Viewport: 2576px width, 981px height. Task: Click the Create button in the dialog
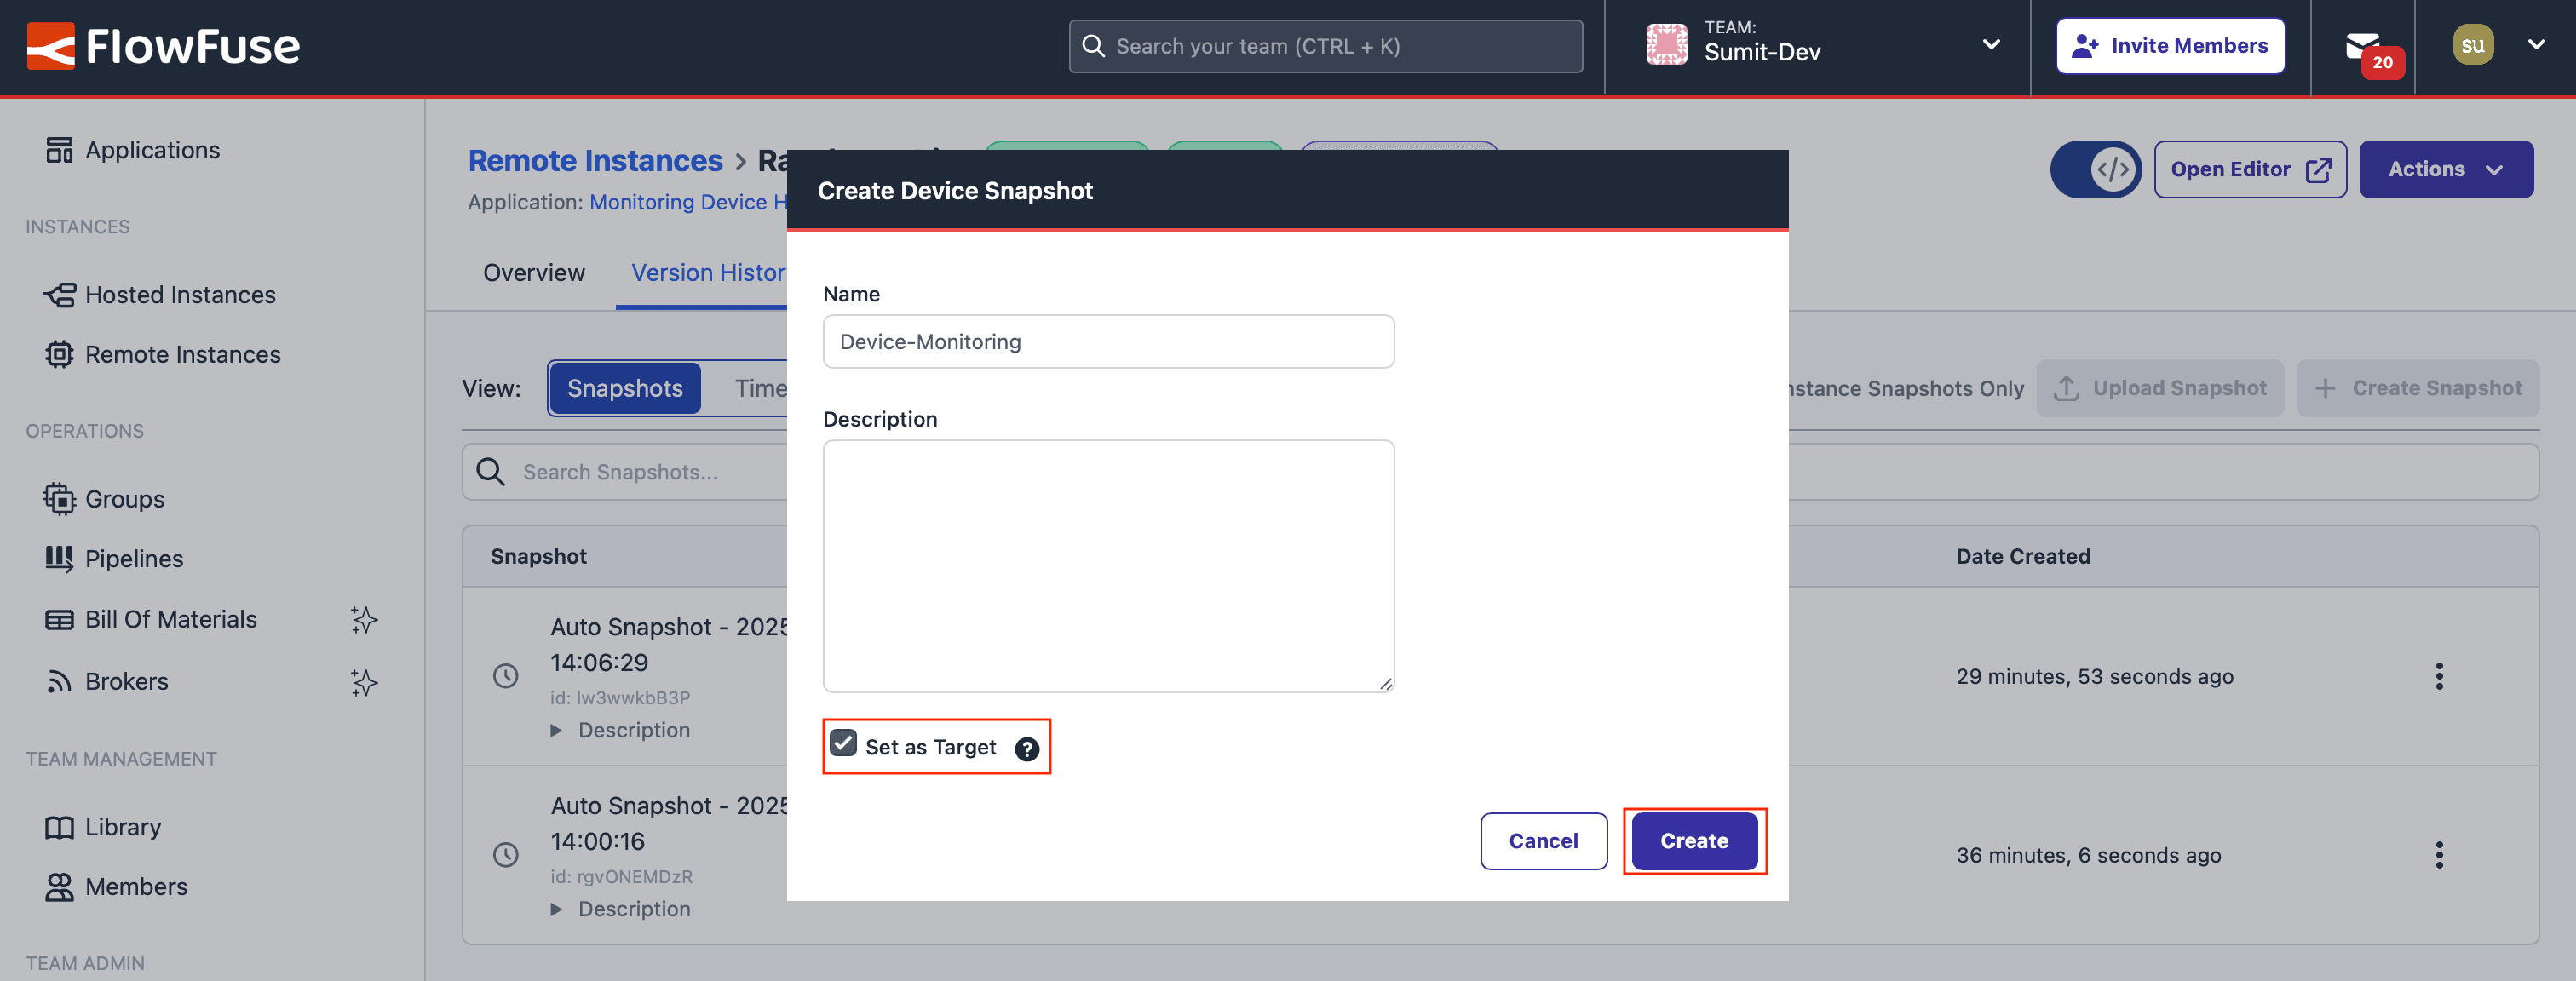(1694, 841)
